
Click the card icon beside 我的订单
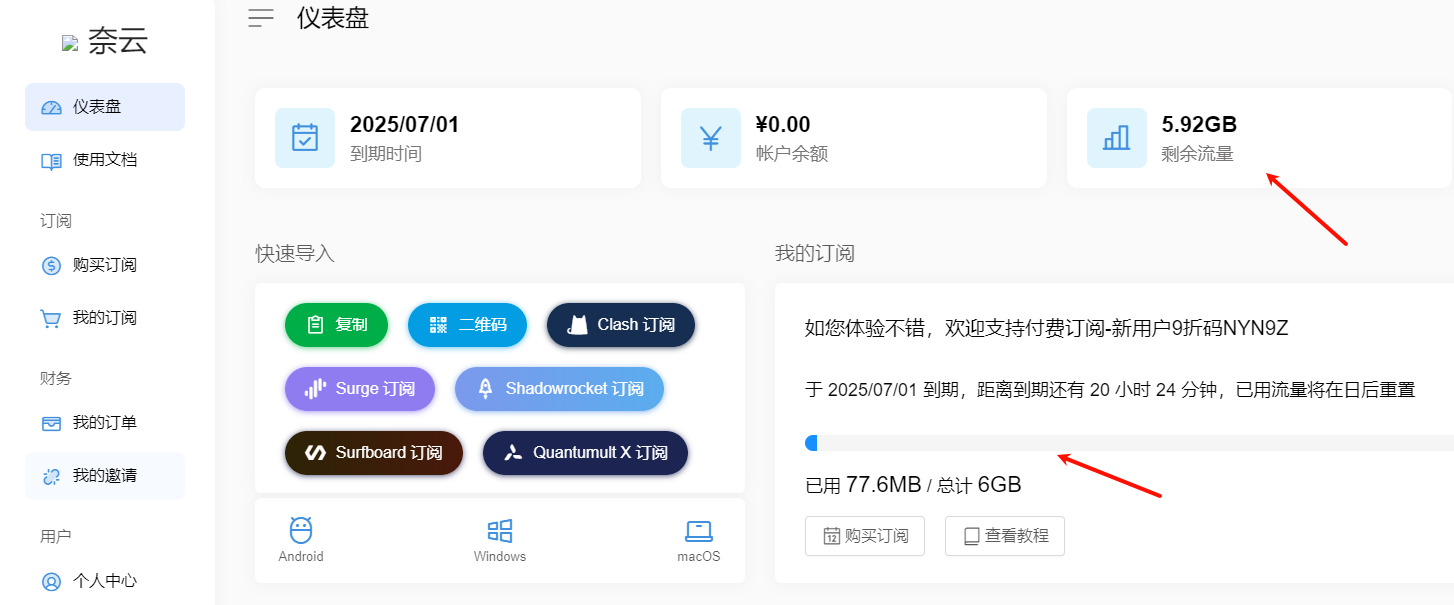tap(51, 423)
